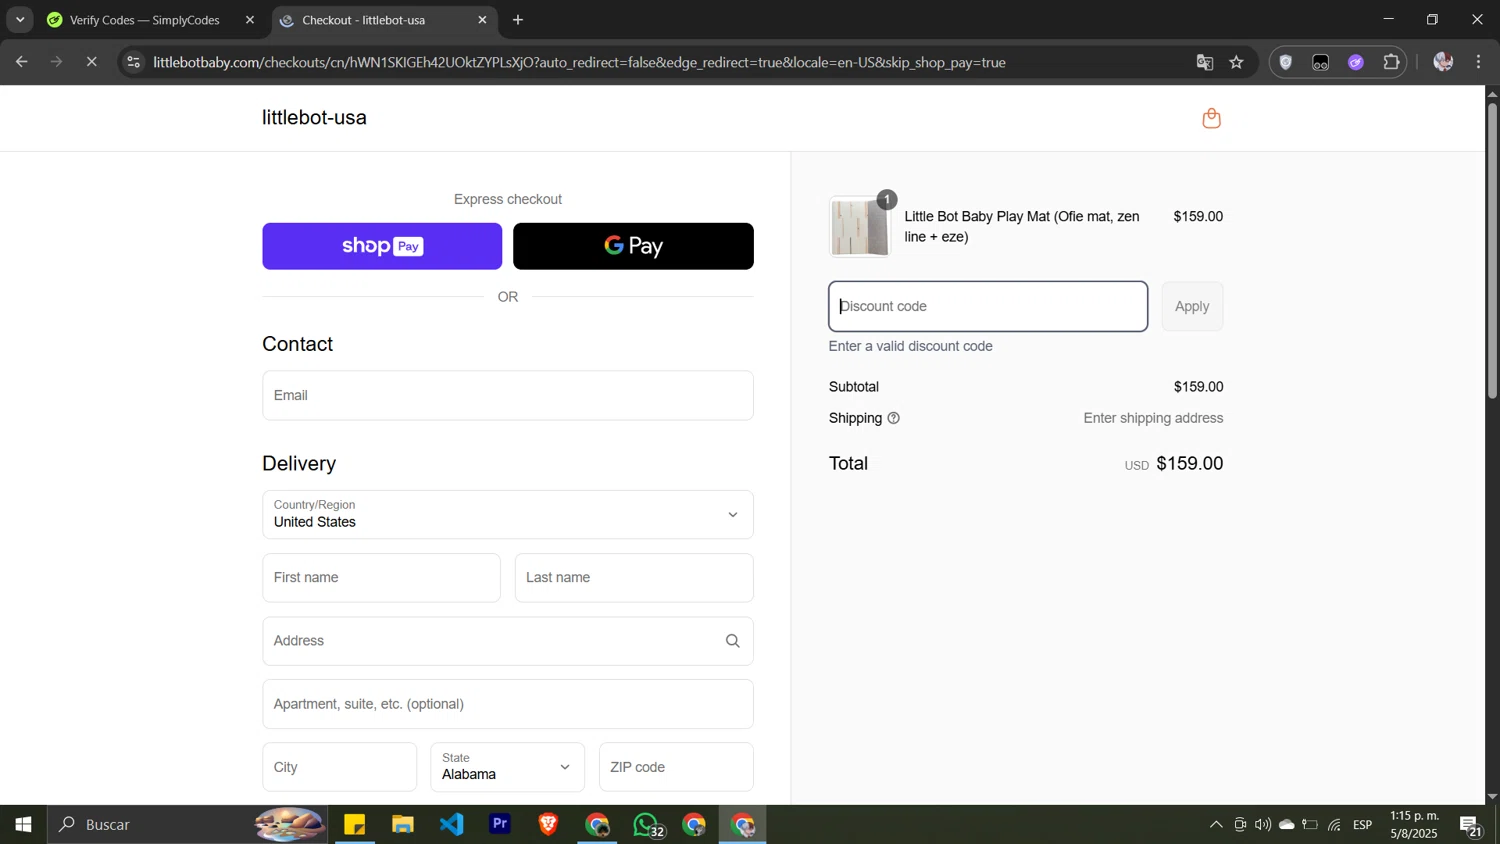Click the ESP language indicator
Image resolution: width=1500 pixels, height=844 pixels.
coord(1363,825)
